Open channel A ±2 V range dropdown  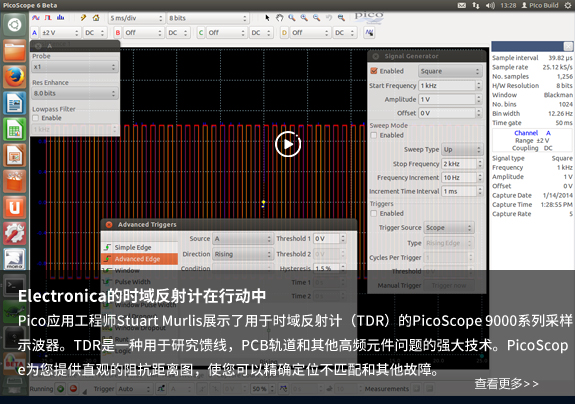pos(60,33)
